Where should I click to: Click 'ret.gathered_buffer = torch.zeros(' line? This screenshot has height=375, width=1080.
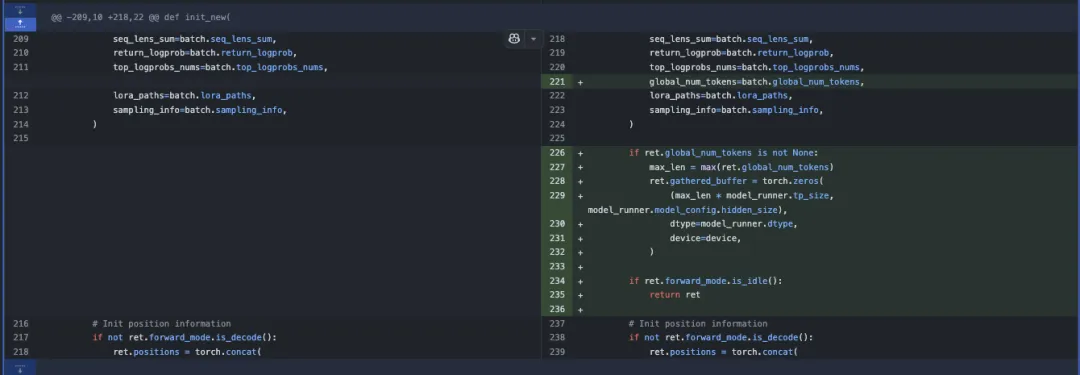pyautogui.click(x=736, y=181)
